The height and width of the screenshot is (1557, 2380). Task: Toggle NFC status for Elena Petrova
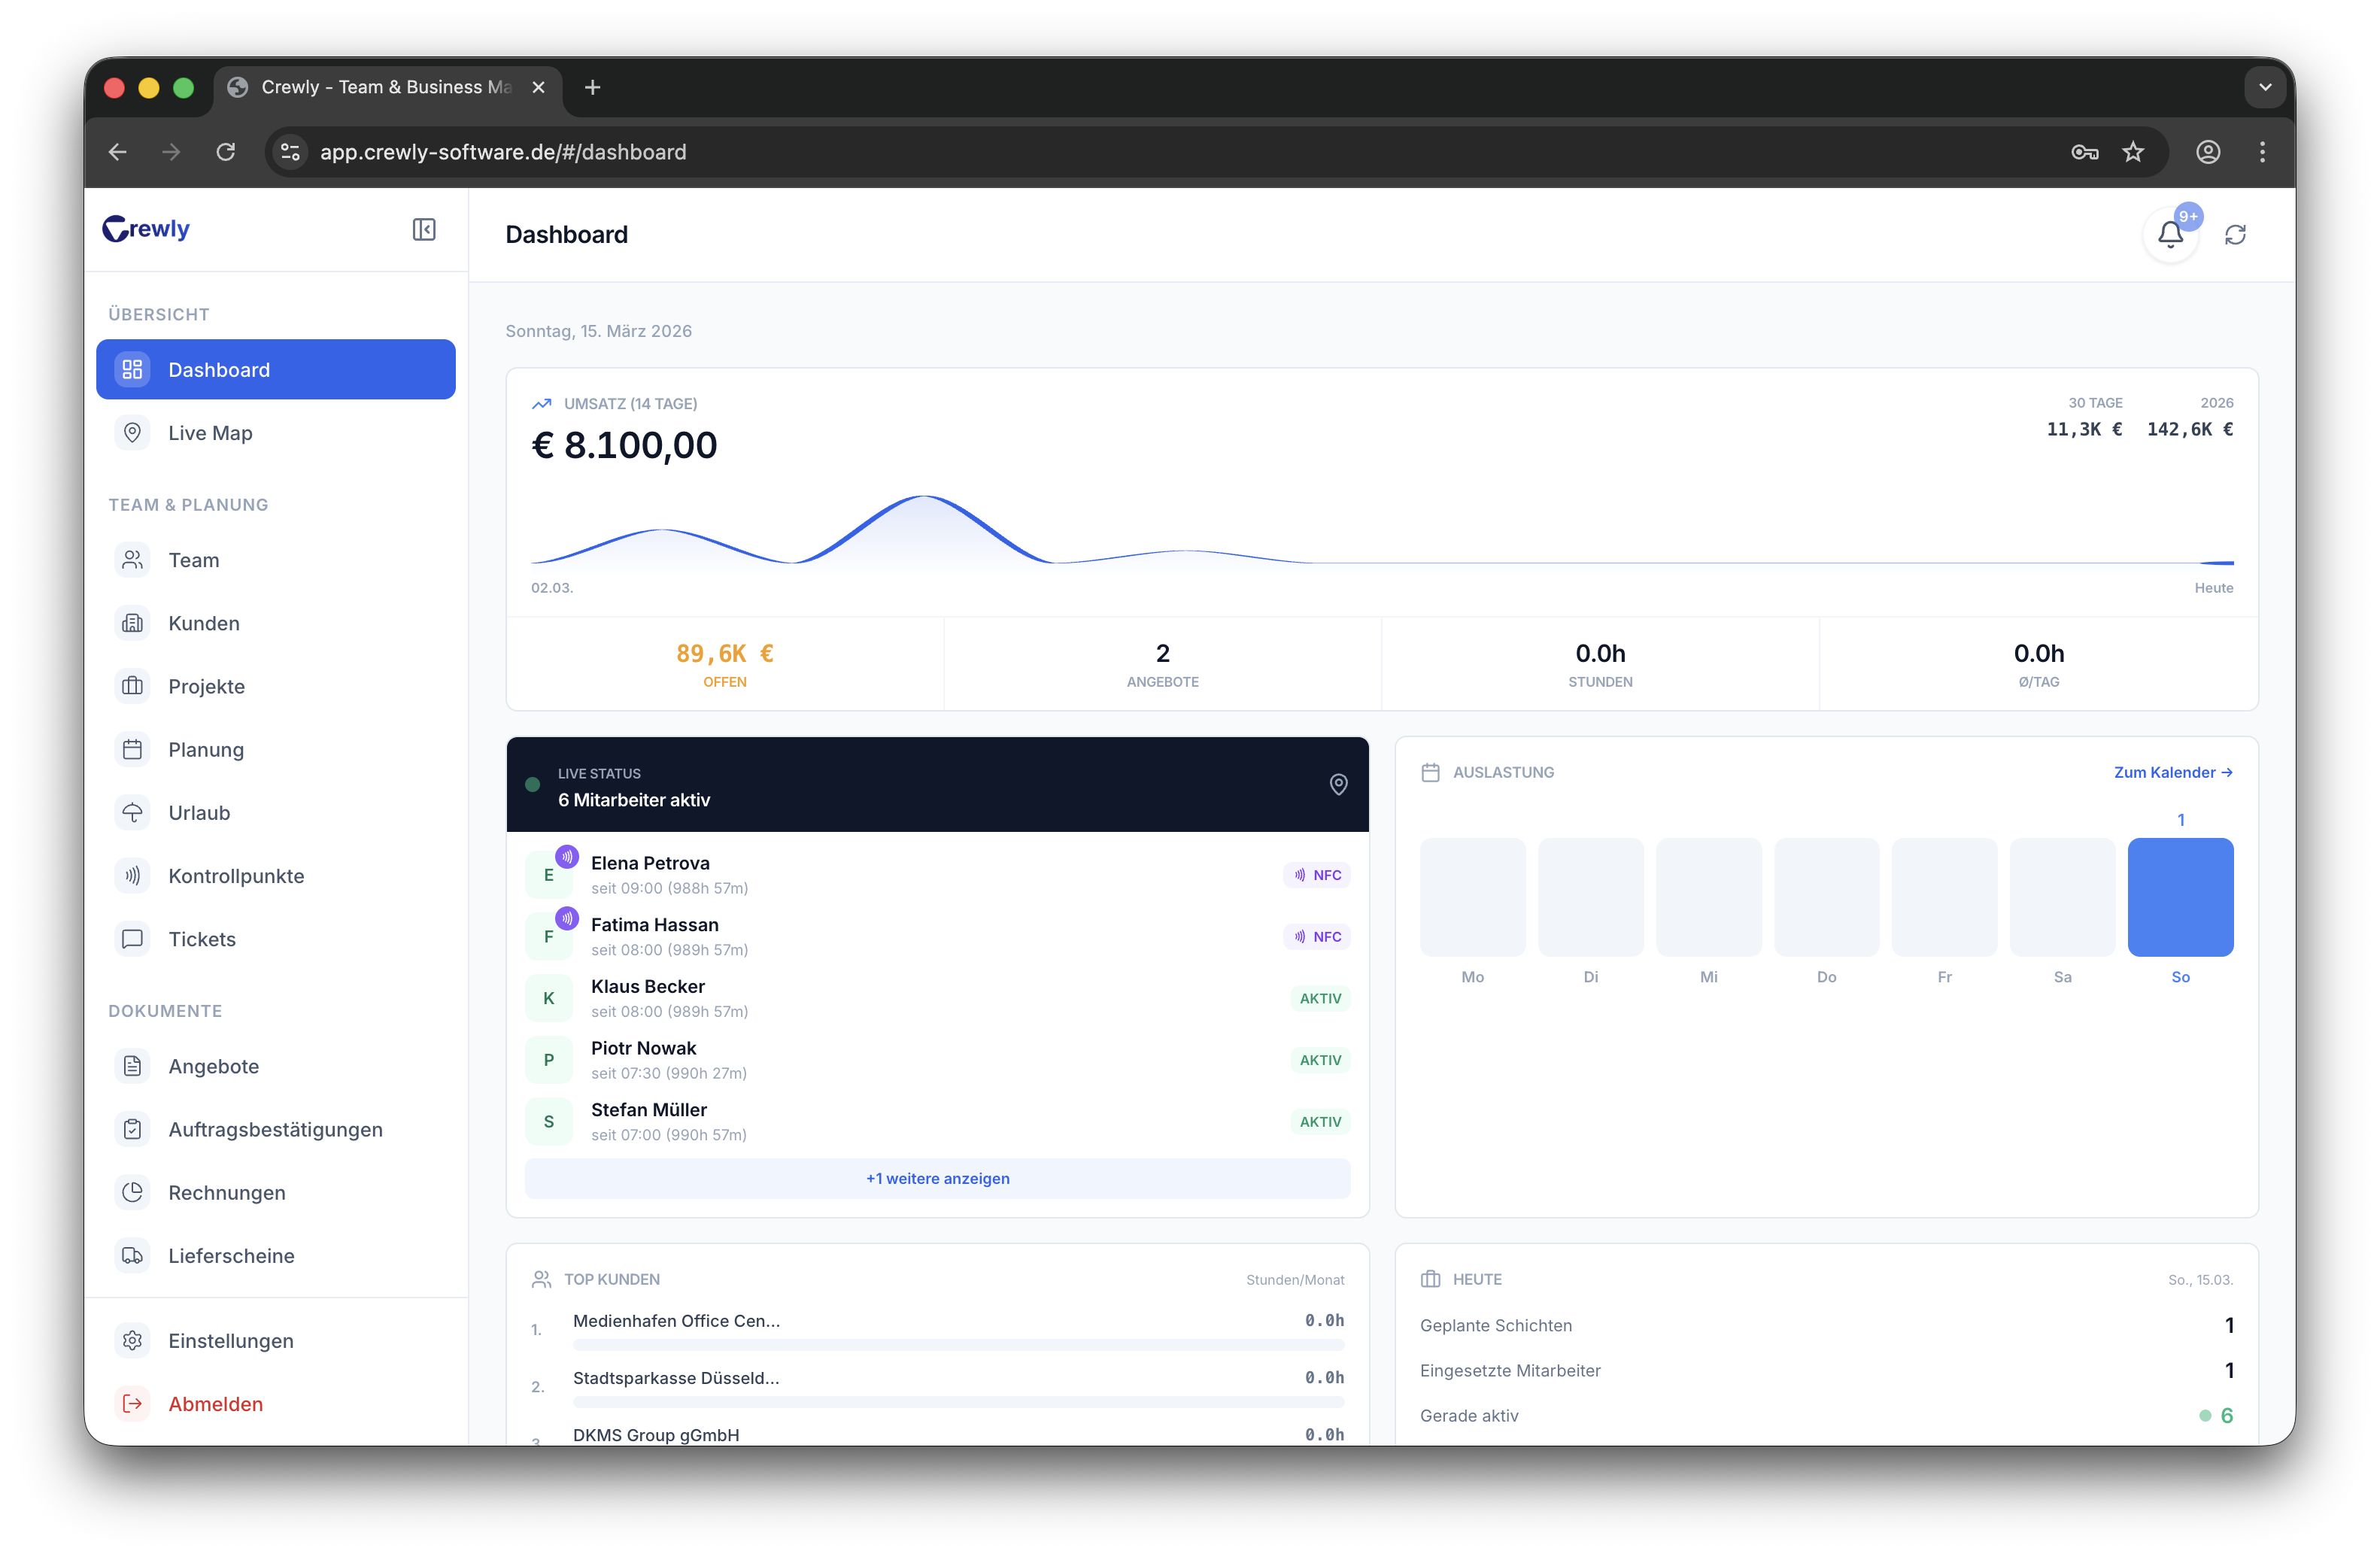1316,874
